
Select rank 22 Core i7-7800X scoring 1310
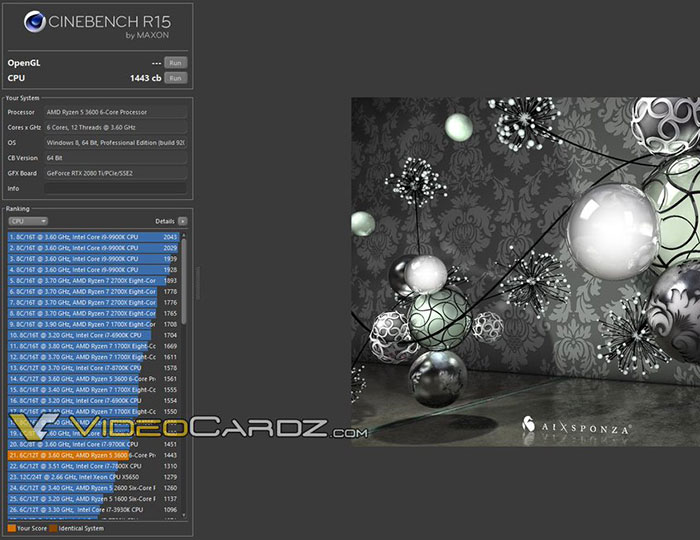[93, 466]
